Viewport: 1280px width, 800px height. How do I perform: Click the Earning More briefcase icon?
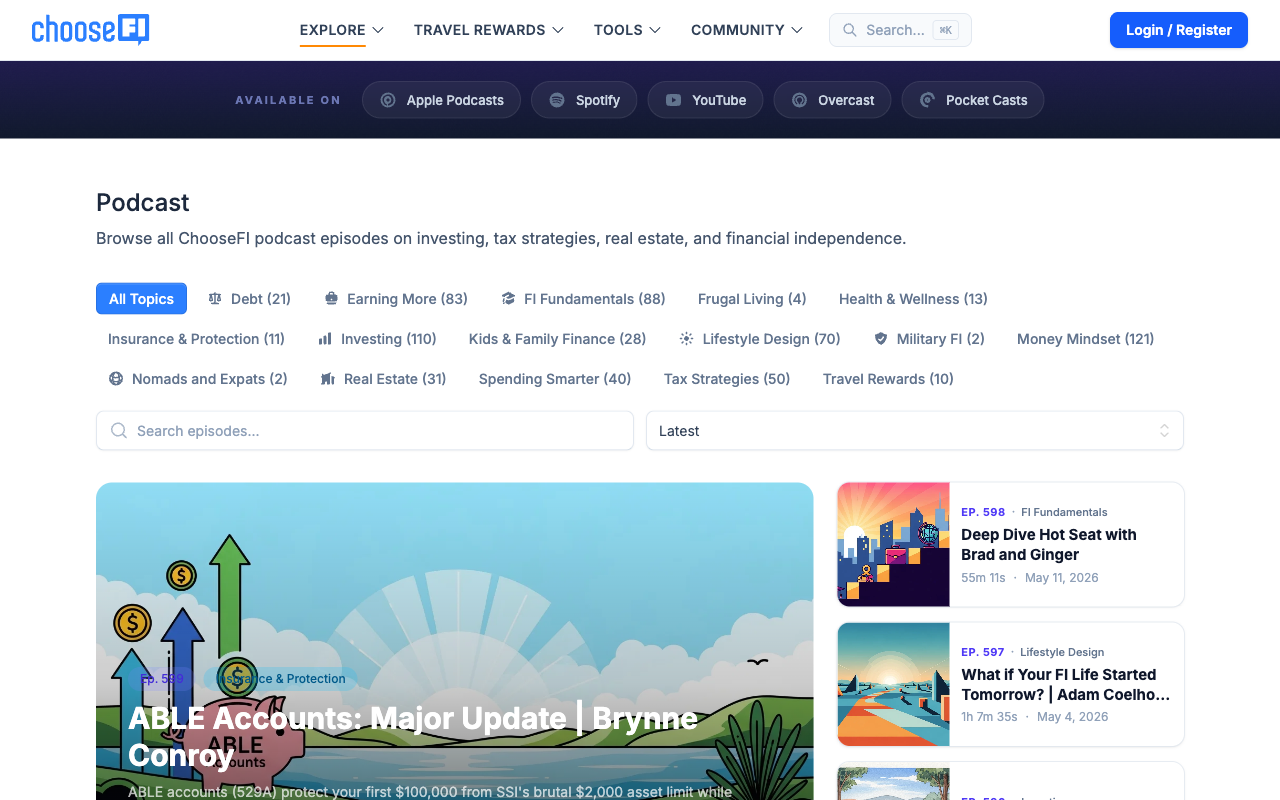(x=331, y=299)
